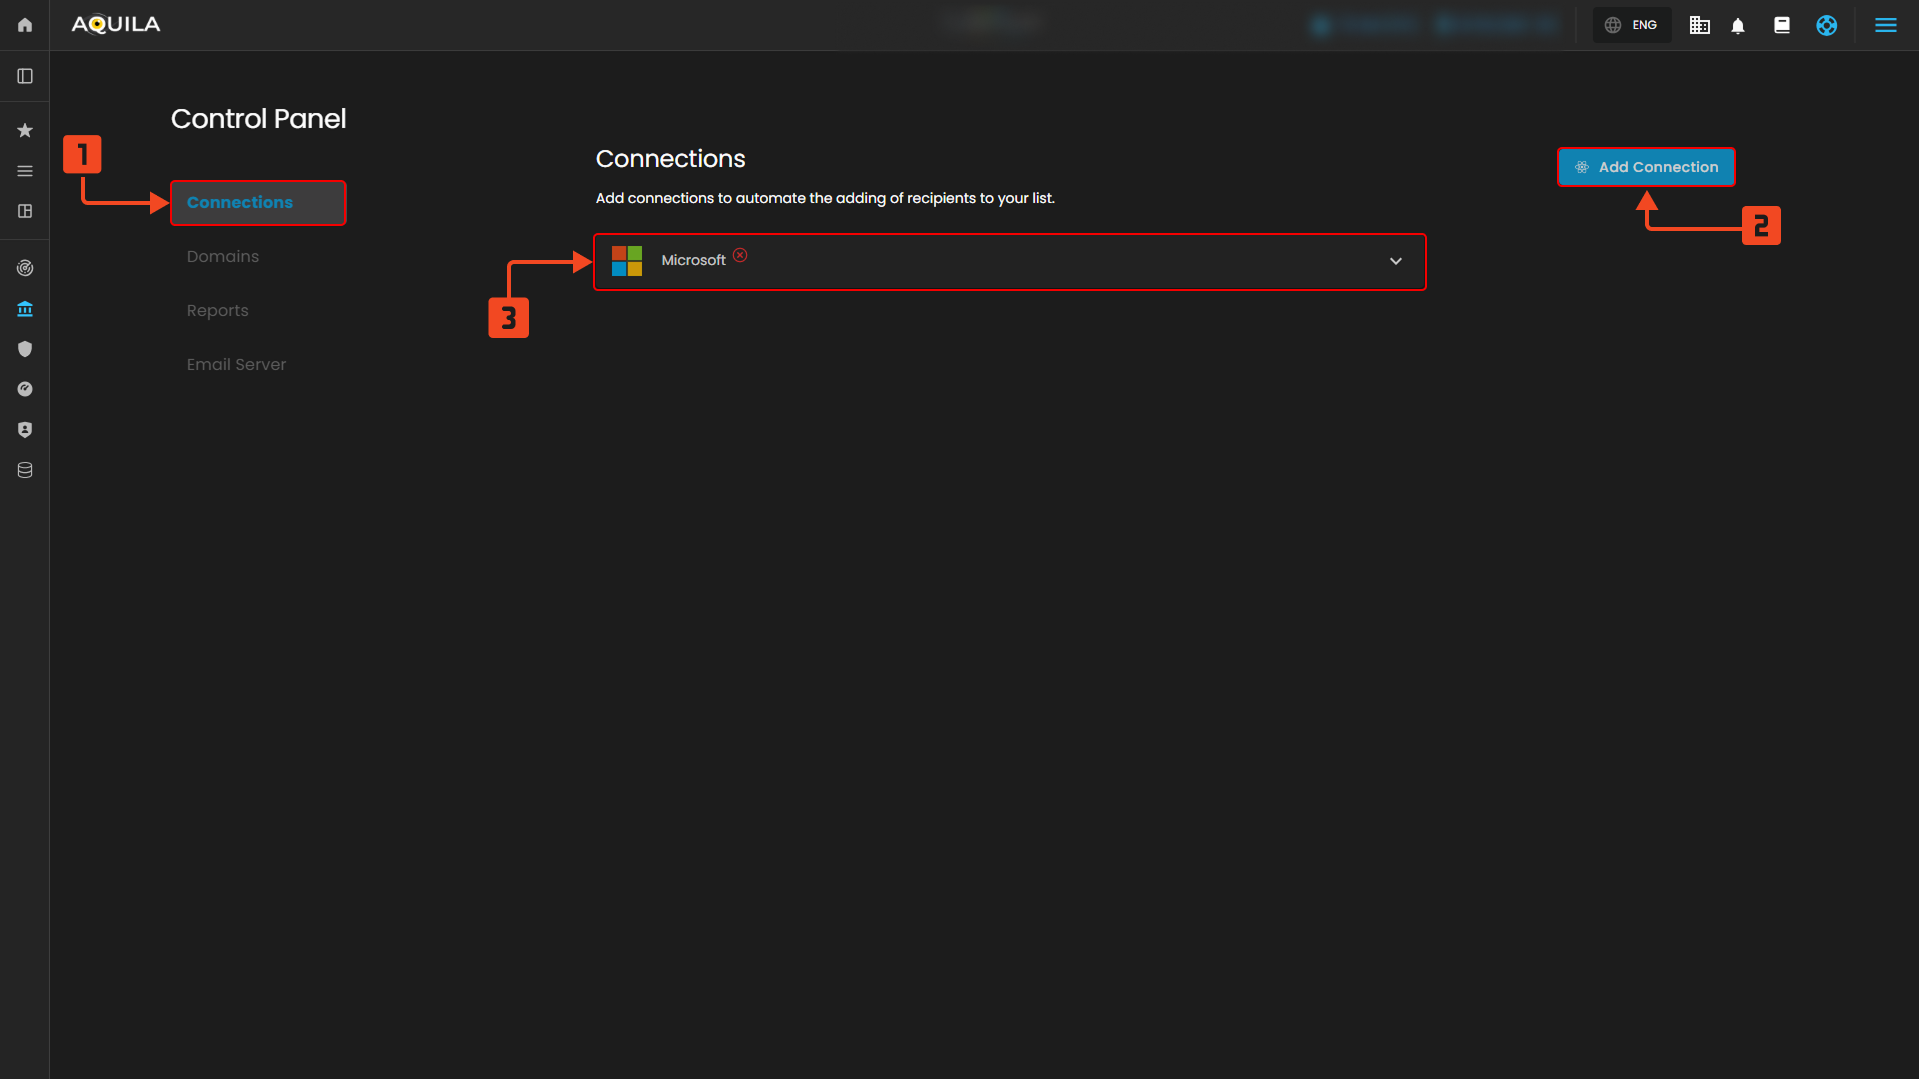Click the blue lifebuoy support icon

(1826, 26)
